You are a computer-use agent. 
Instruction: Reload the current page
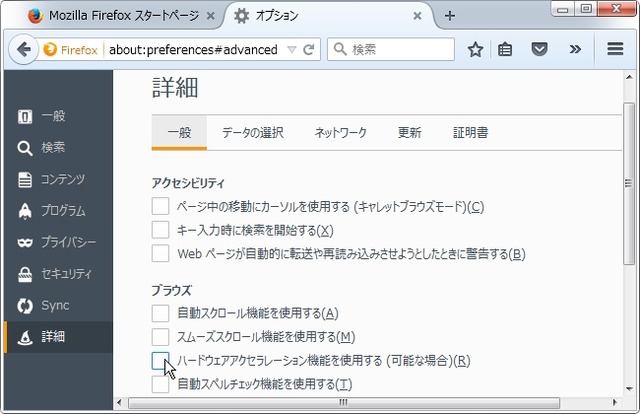click(x=309, y=50)
